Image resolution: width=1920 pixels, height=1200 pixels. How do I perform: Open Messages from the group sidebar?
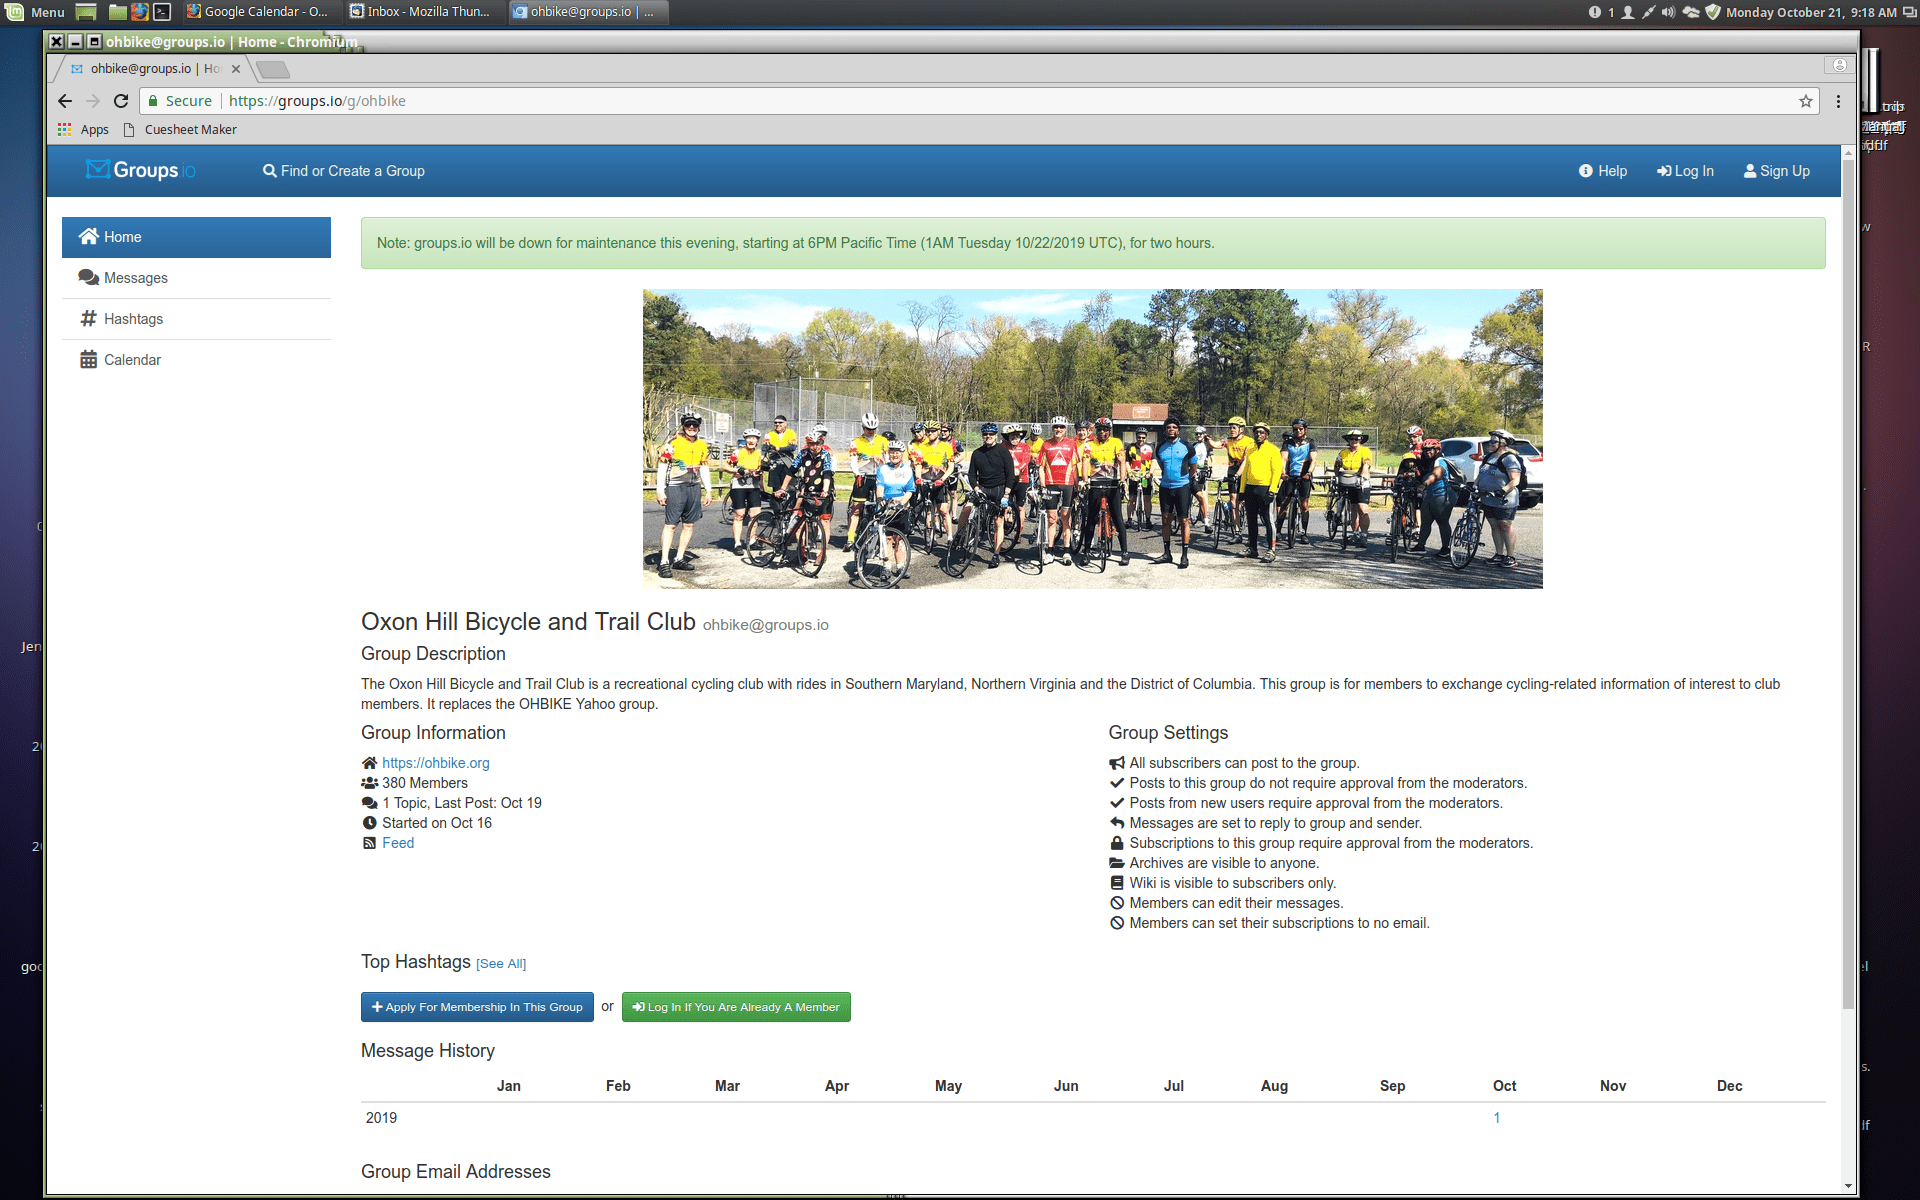coord(136,277)
